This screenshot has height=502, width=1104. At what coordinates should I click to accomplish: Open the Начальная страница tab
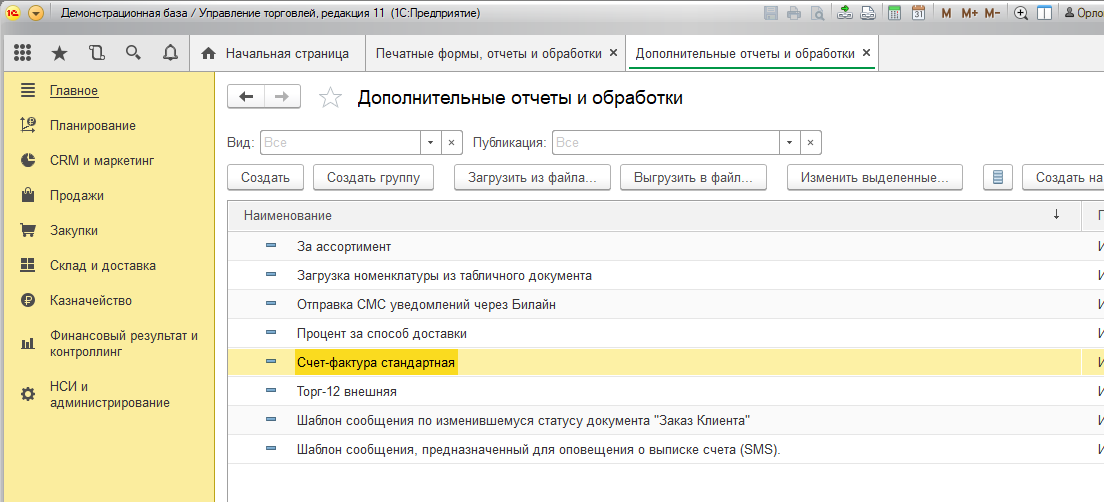pyautogui.click(x=277, y=54)
